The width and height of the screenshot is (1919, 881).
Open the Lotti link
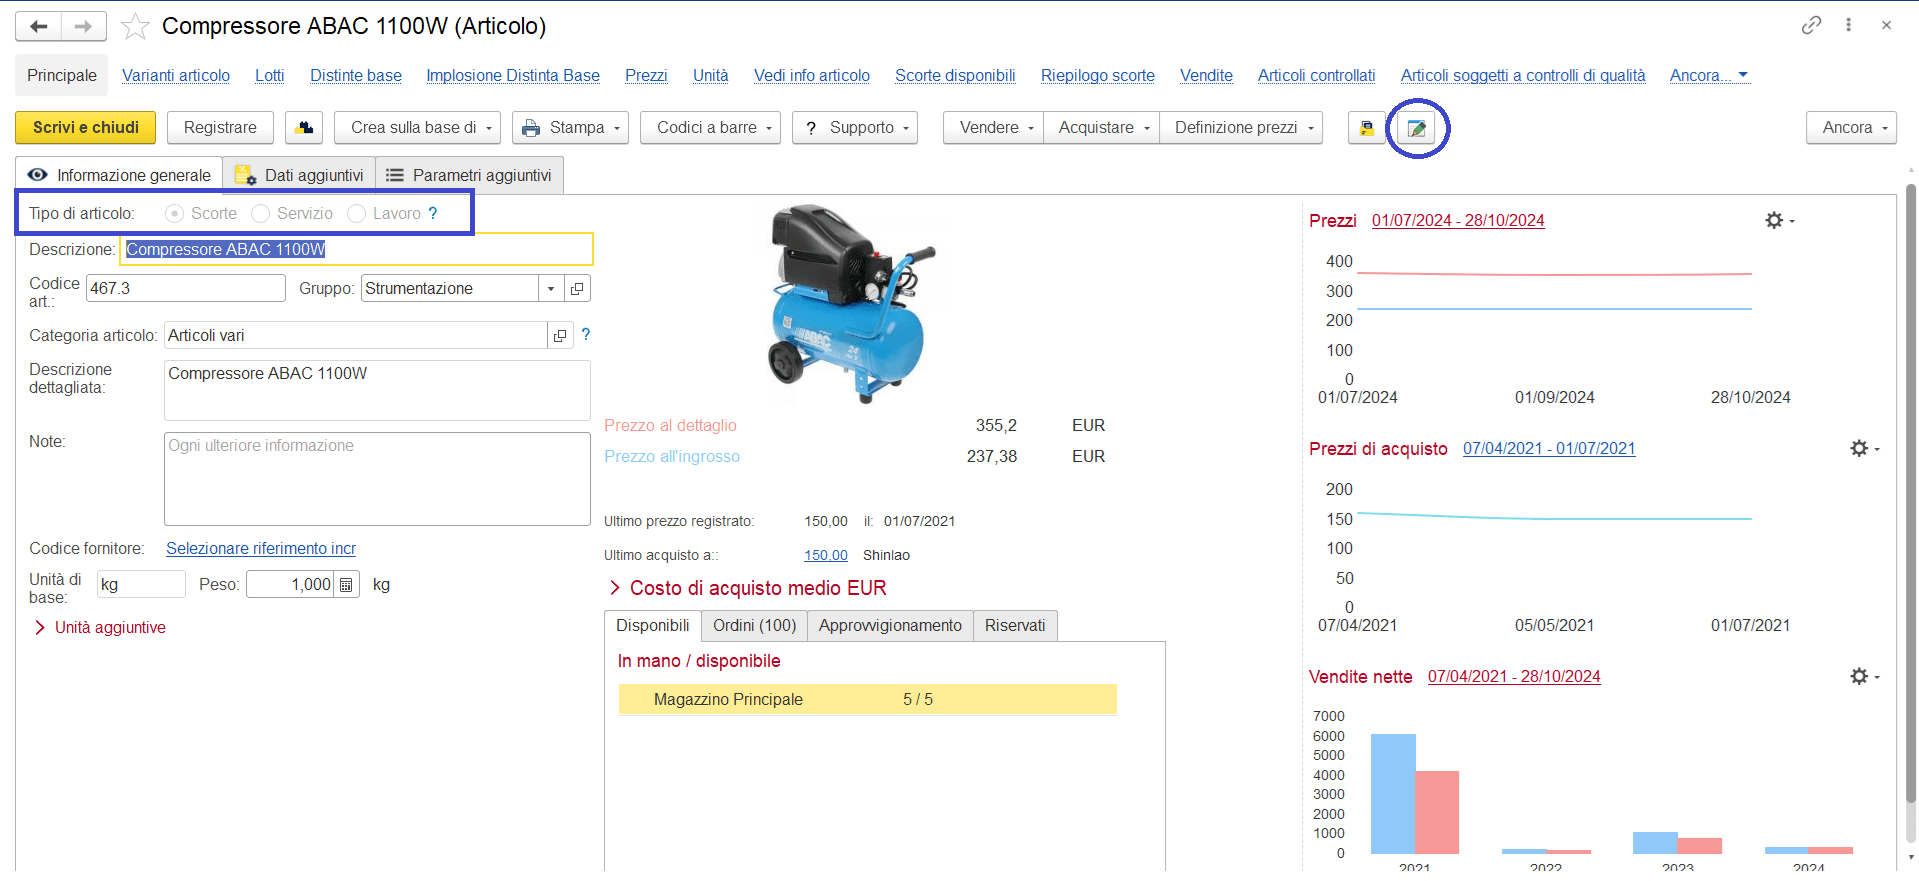pyautogui.click(x=270, y=75)
